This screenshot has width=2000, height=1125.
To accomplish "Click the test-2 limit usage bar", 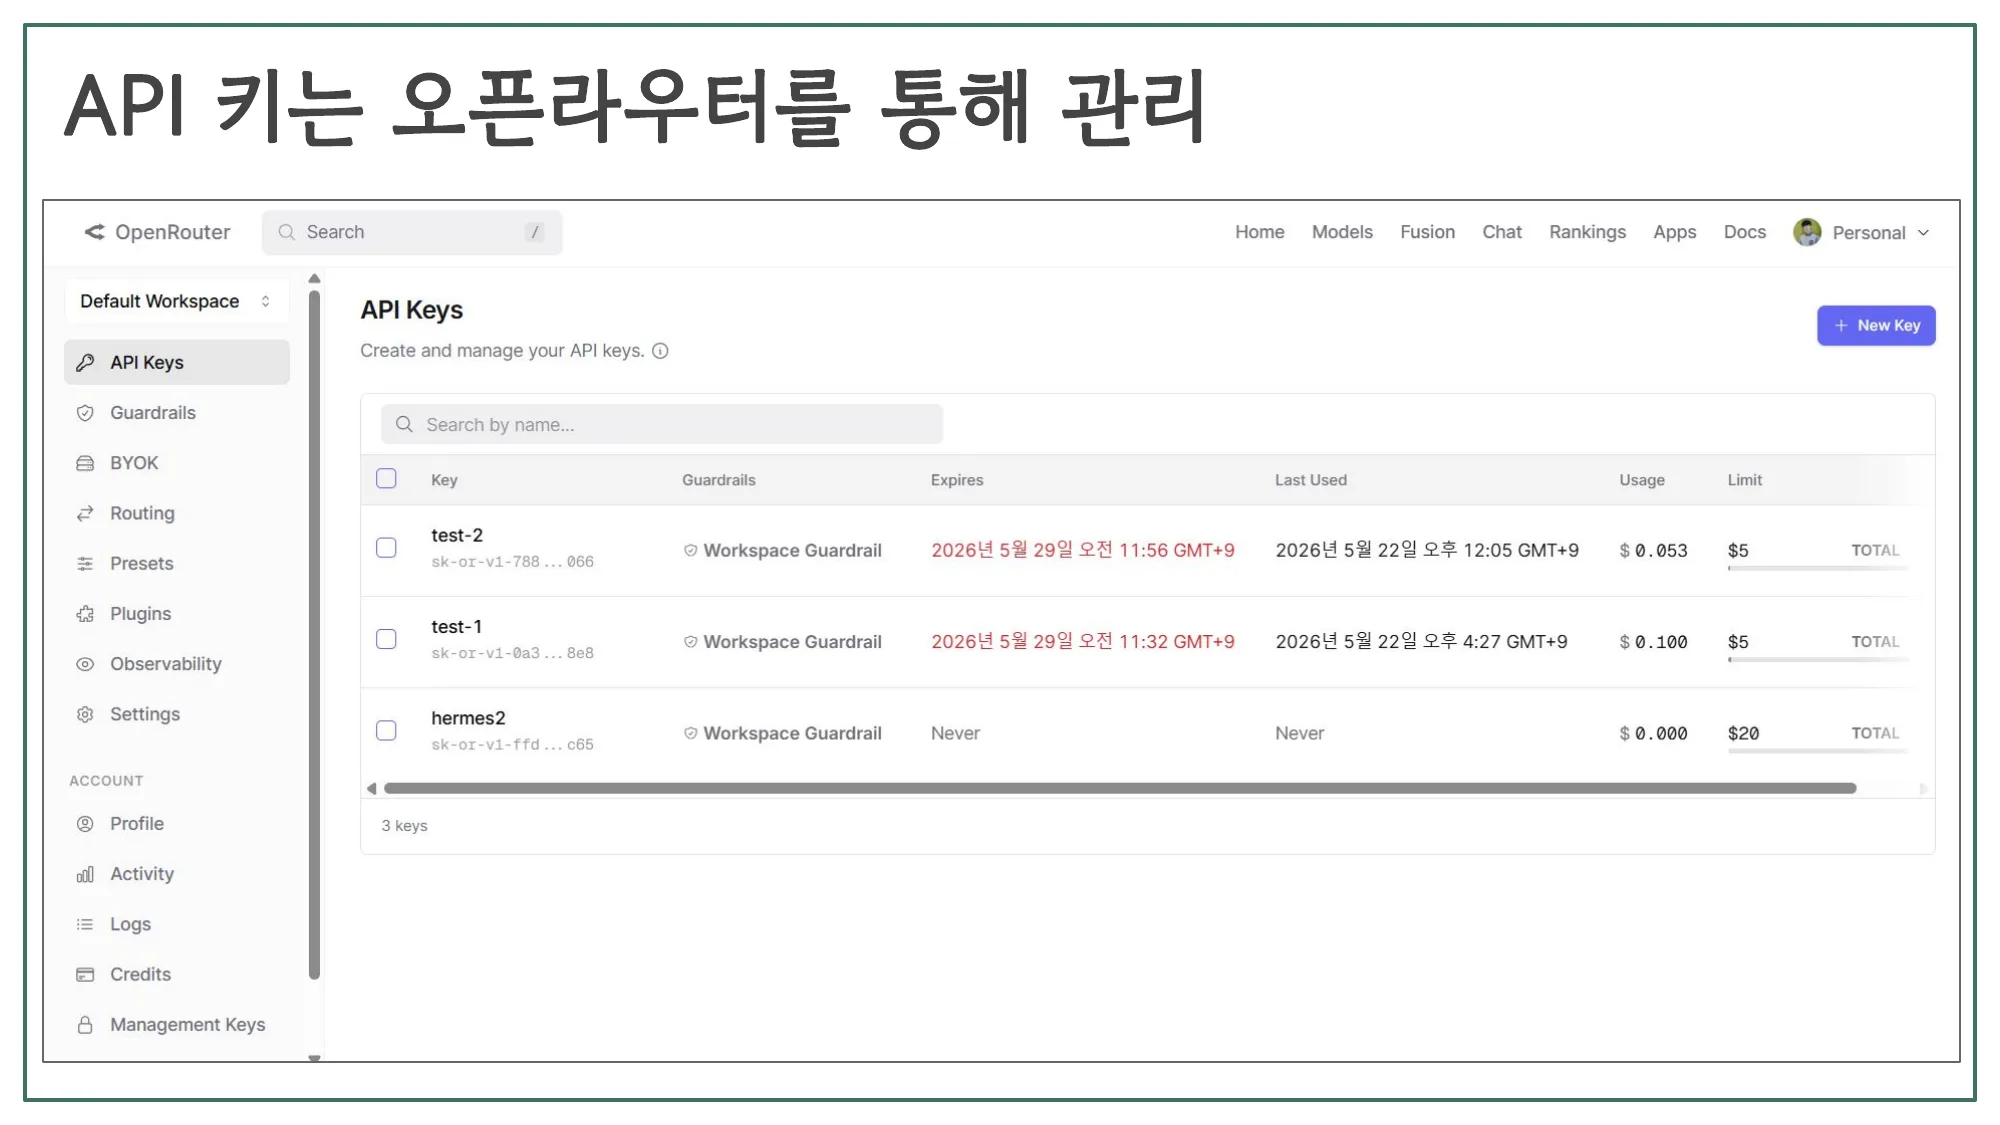I will 1817,568.
